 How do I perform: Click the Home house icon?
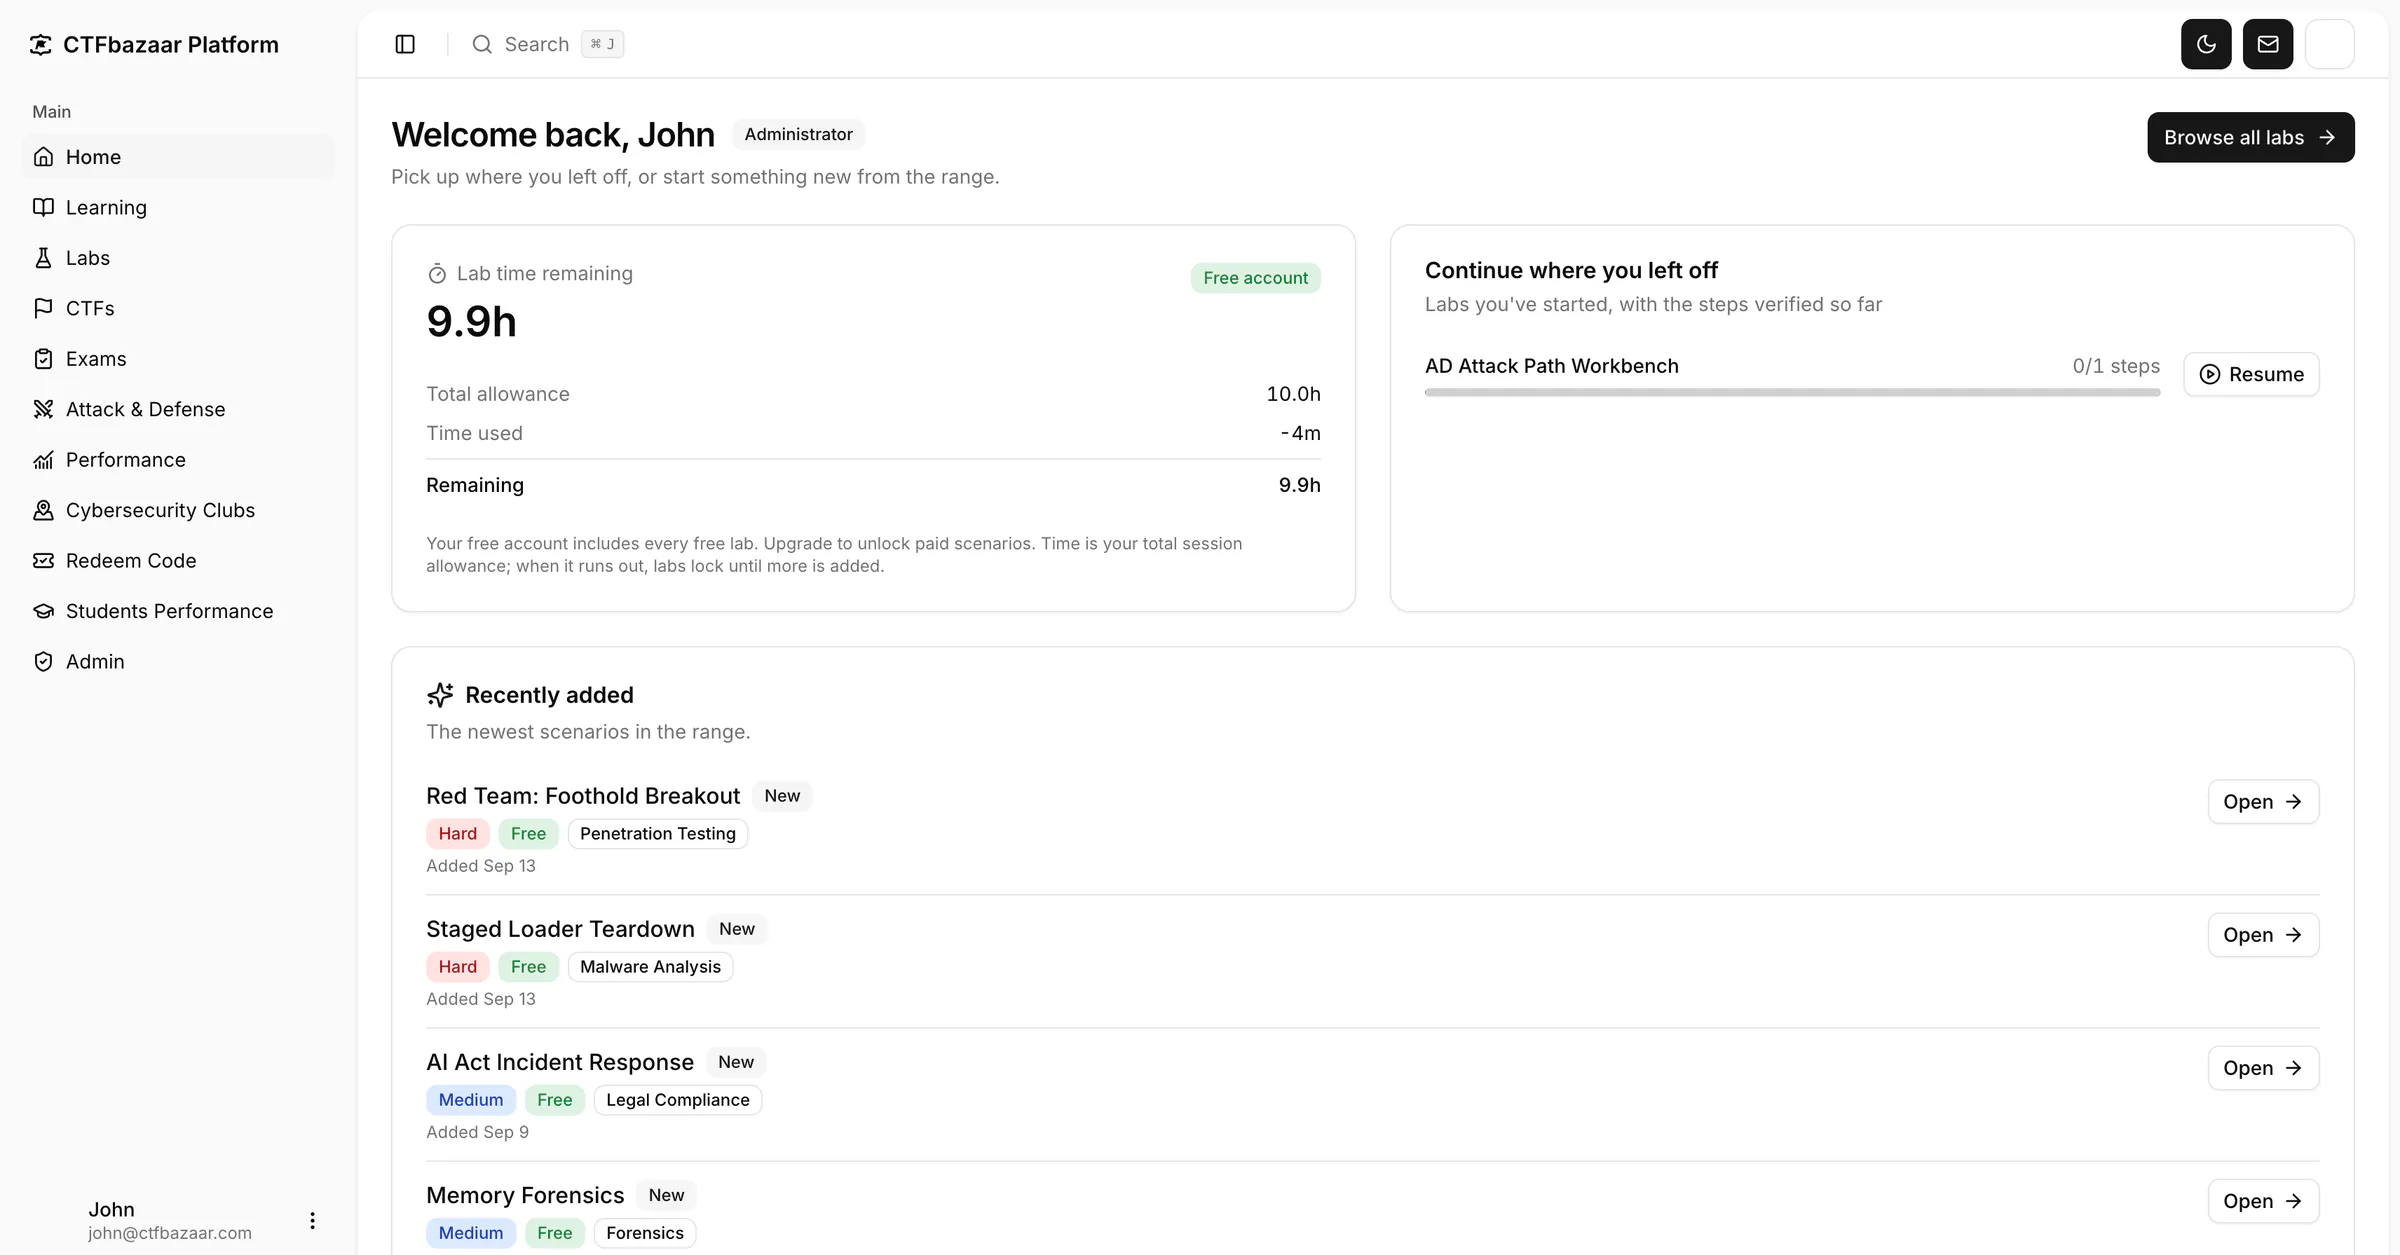tap(43, 157)
